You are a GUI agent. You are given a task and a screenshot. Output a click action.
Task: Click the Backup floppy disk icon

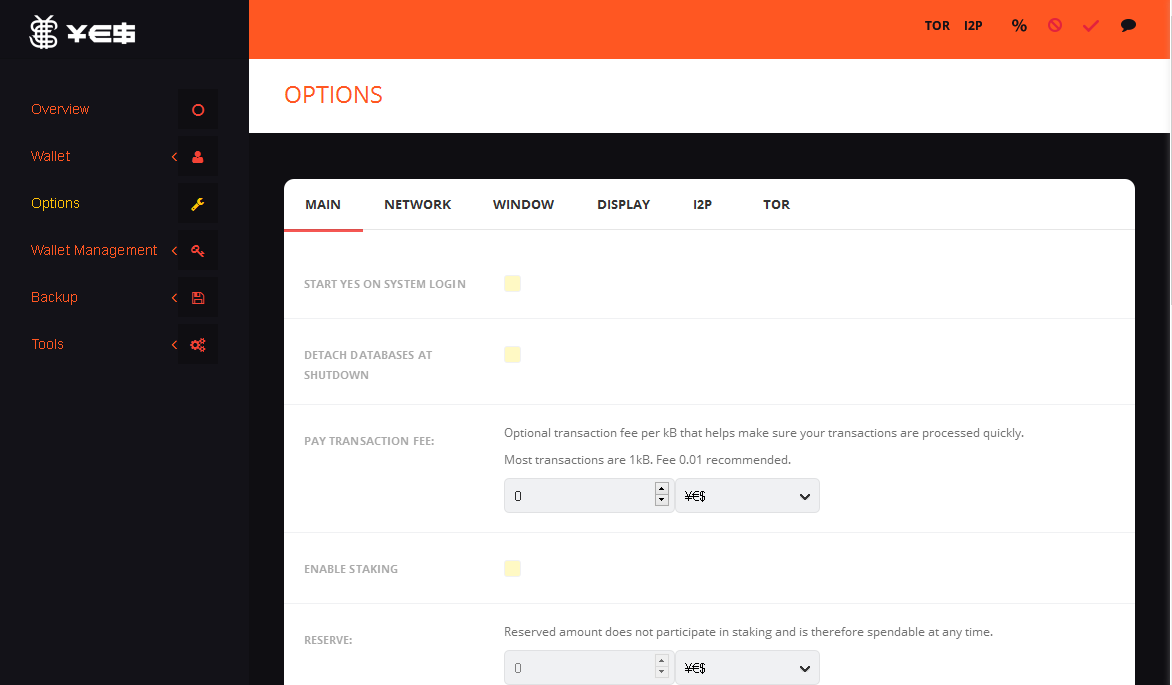tap(198, 298)
